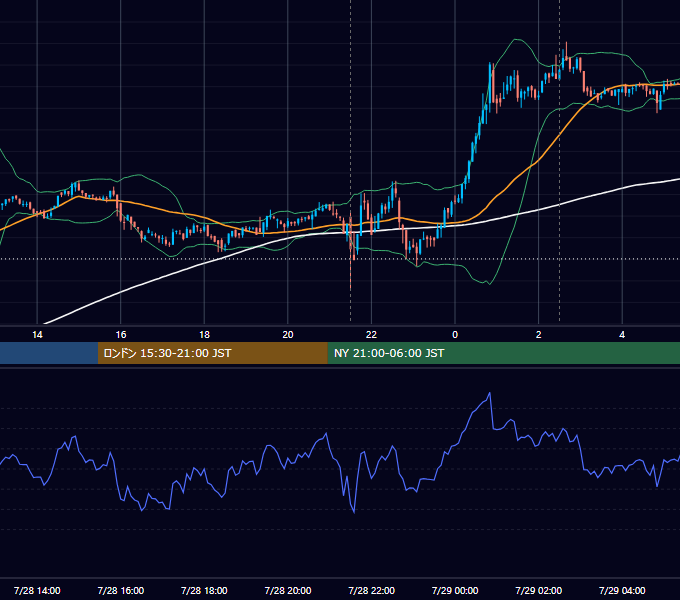This screenshot has height=600, width=680.
Task: Click the NY 21:00-06:00 JST session bar
Action: click(503, 353)
